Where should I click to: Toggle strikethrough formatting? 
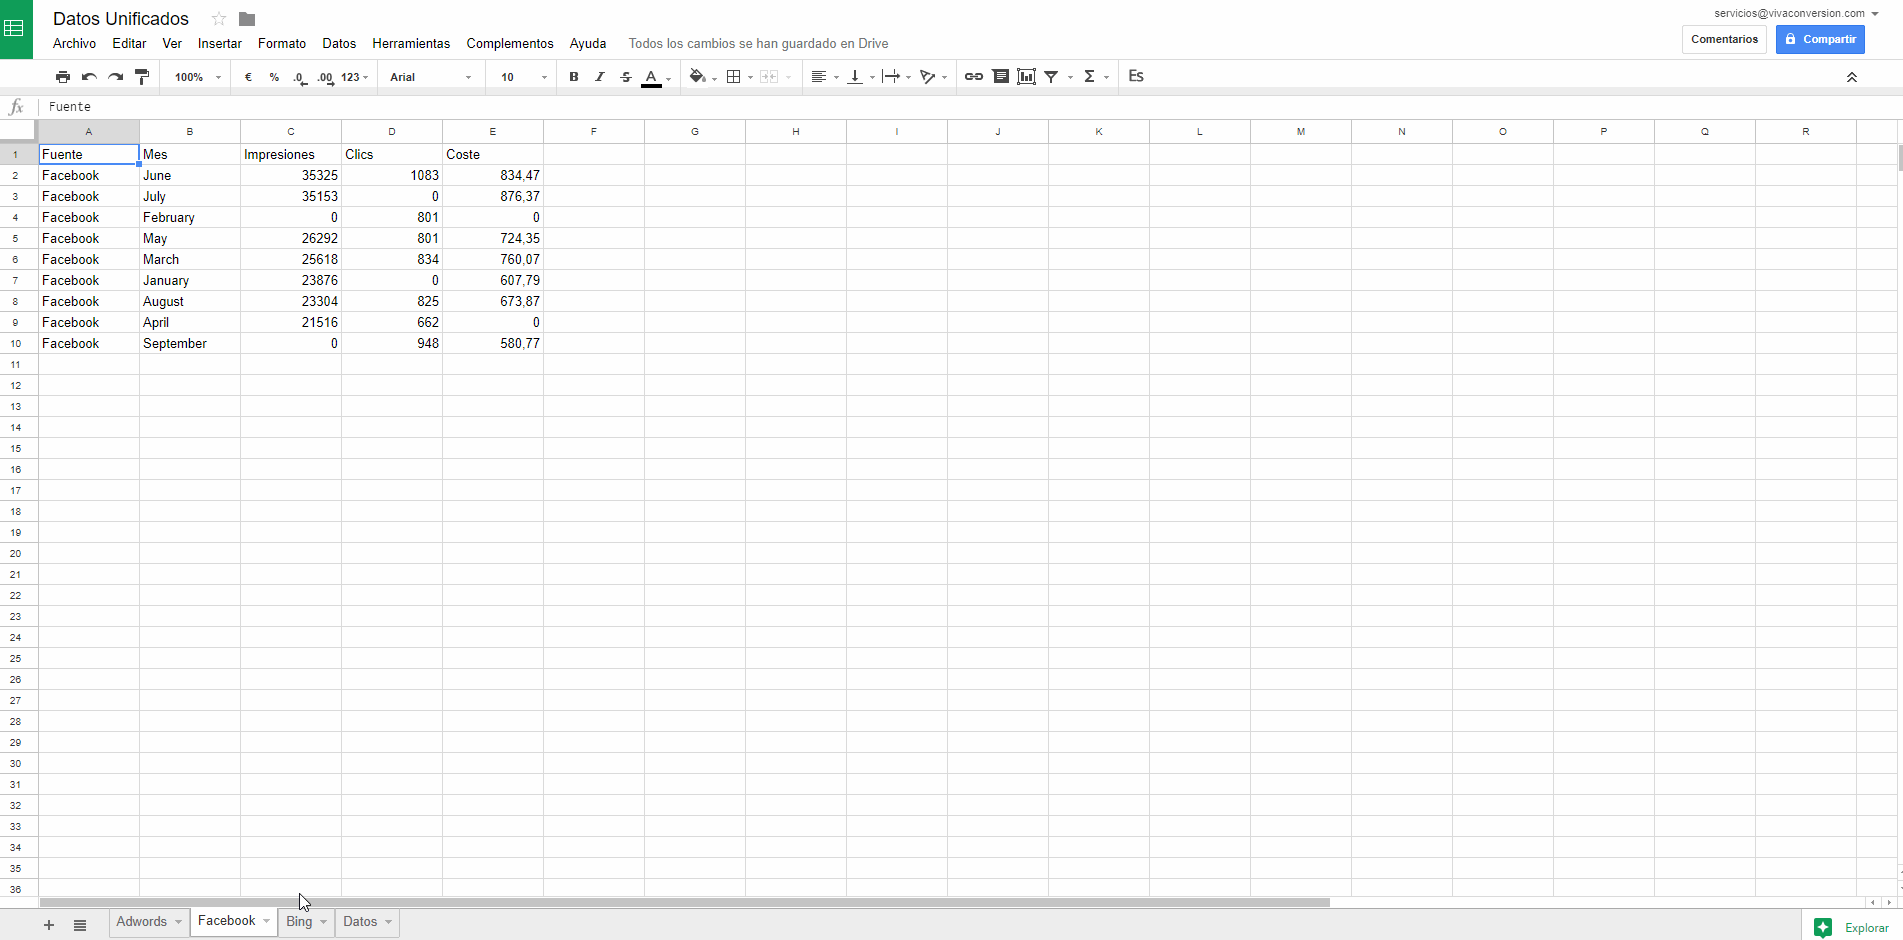(x=626, y=77)
